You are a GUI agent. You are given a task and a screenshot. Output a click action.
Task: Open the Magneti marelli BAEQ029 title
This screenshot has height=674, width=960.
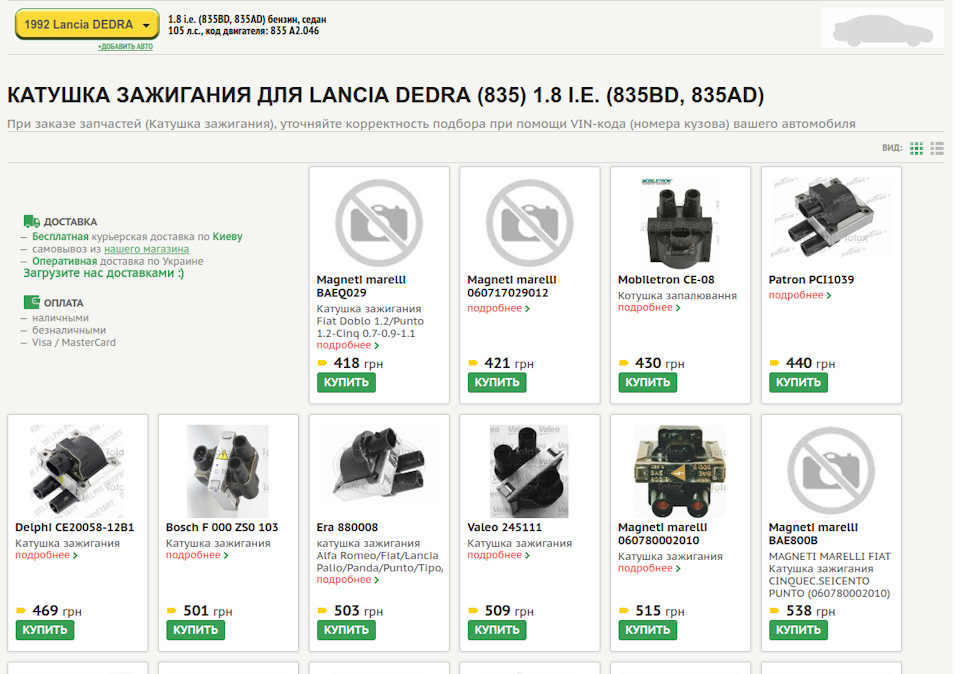(x=361, y=286)
